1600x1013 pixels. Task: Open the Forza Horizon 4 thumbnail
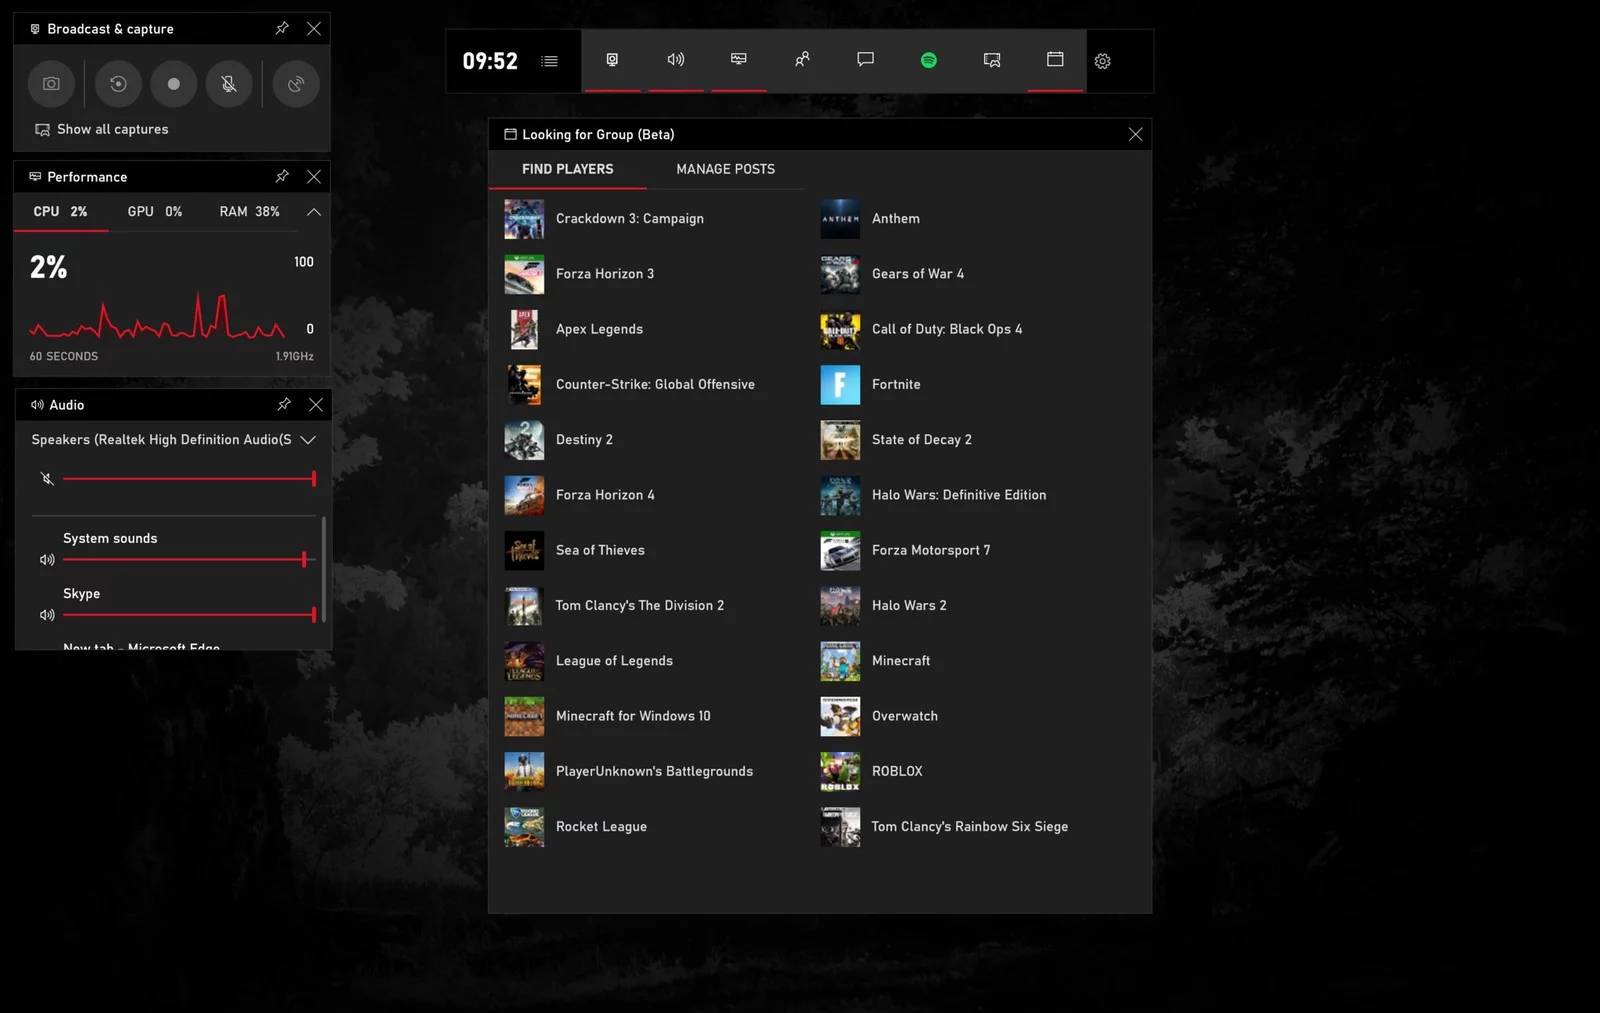tap(524, 495)
